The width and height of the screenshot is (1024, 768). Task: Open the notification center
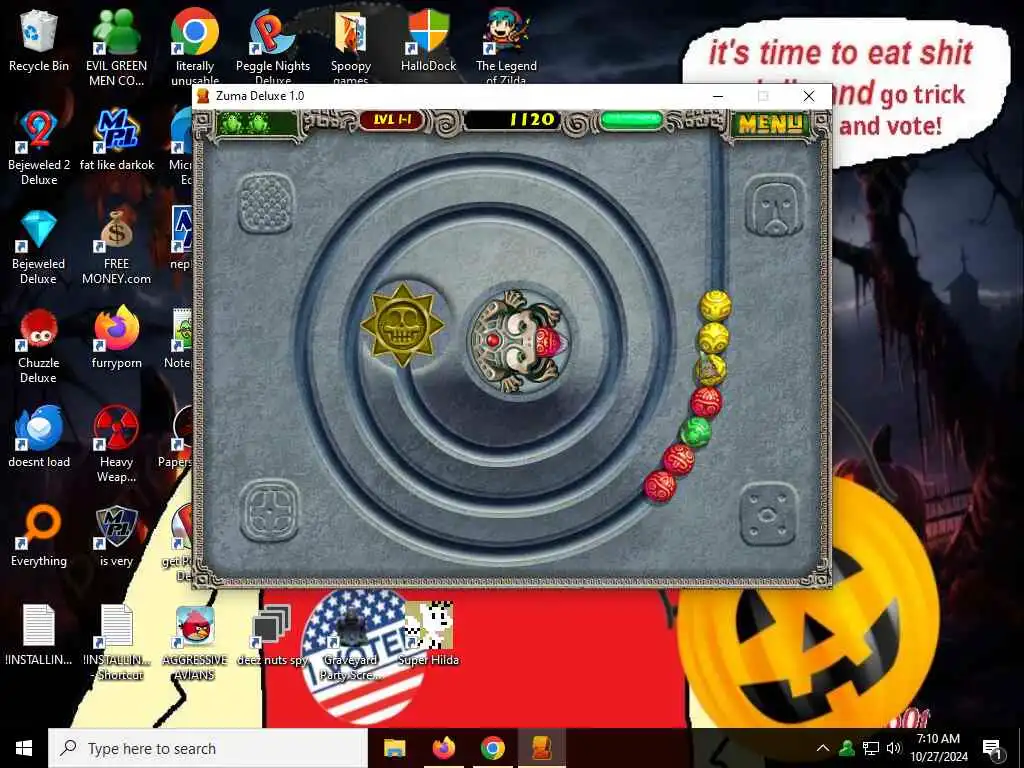[992, 748]
